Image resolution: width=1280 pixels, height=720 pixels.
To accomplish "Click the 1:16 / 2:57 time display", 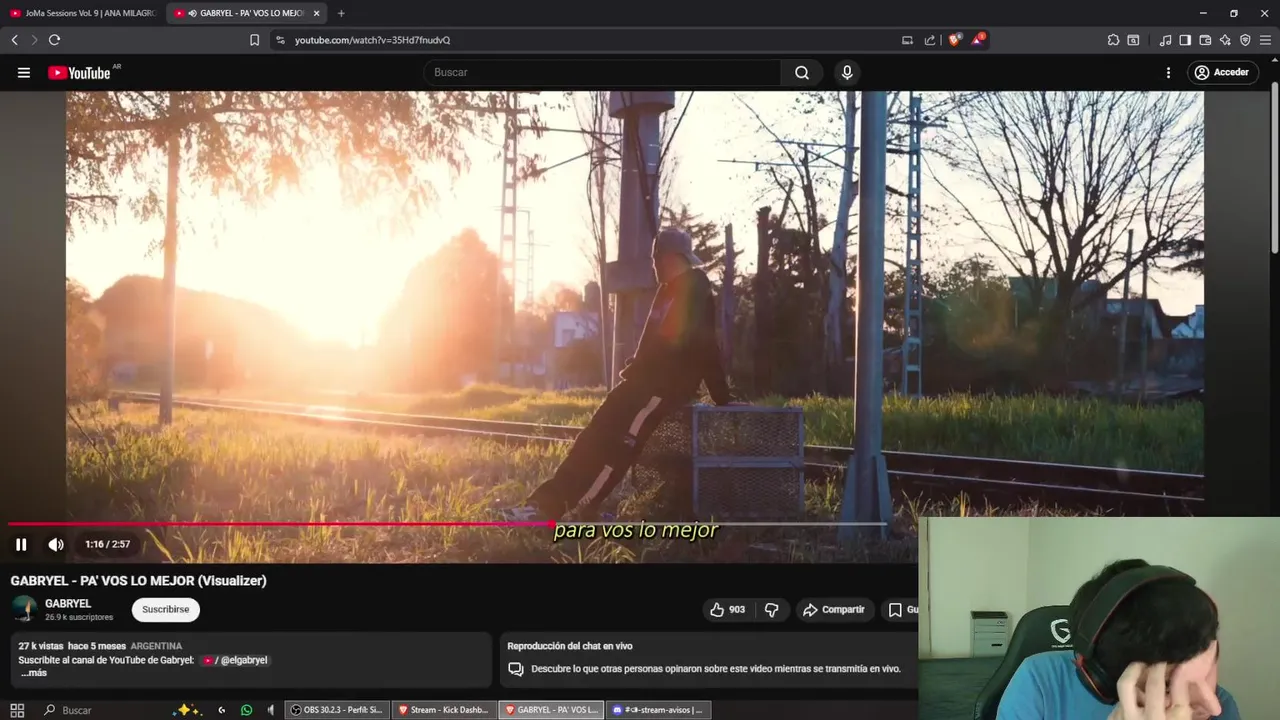I will tap(107, 544).
